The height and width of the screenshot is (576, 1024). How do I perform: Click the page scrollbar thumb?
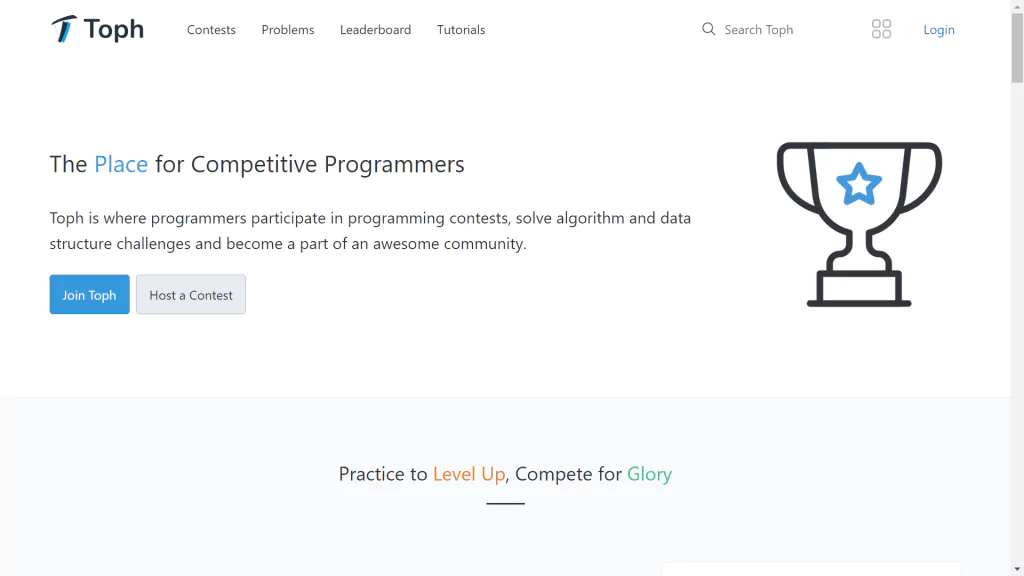click(1017, 47)
